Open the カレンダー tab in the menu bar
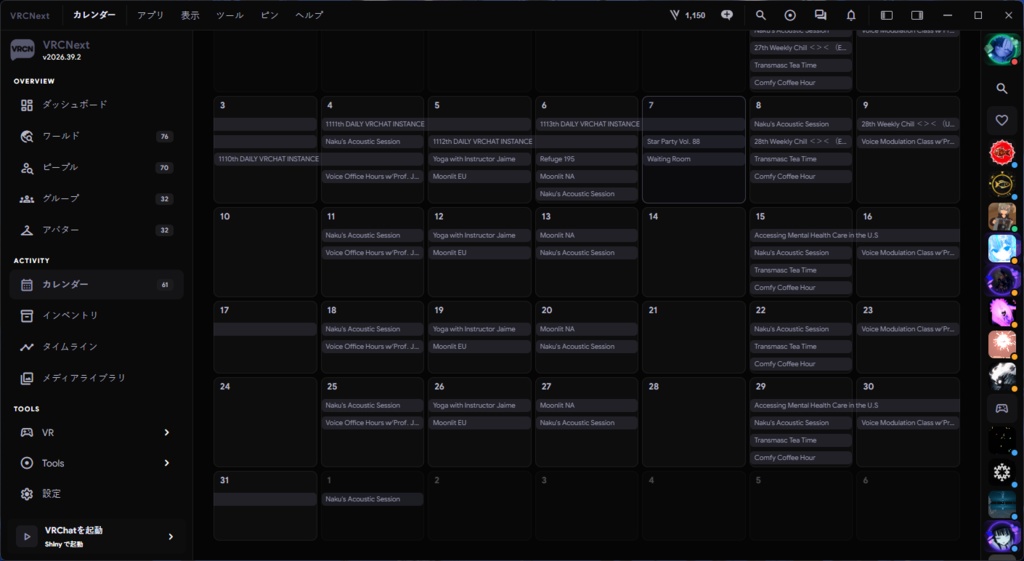The image size is (1024, 561). (x=94, y=15)
